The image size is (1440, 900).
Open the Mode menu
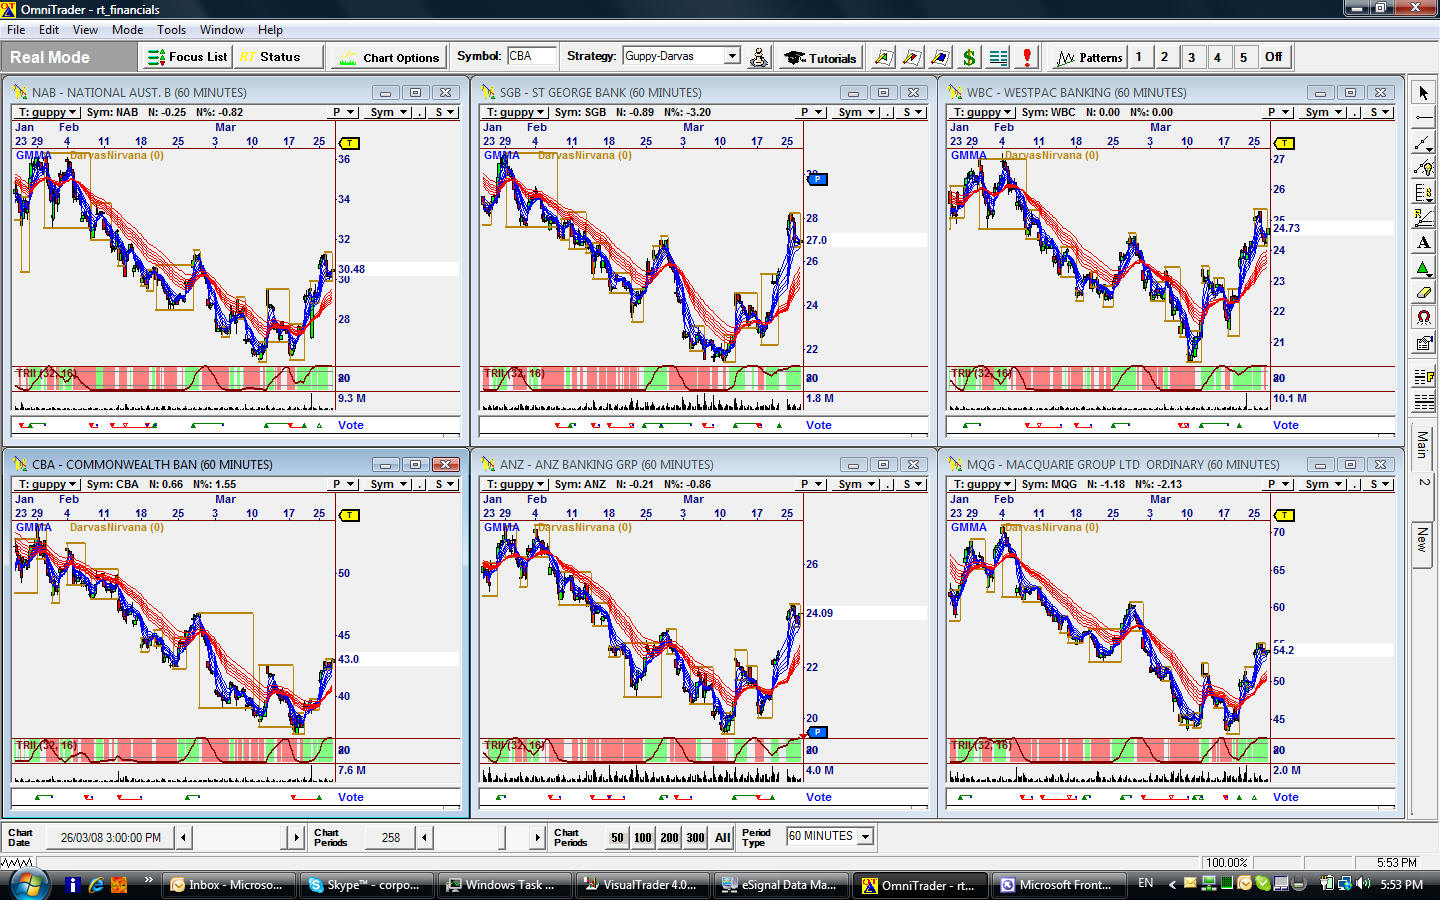pos(127,30)
